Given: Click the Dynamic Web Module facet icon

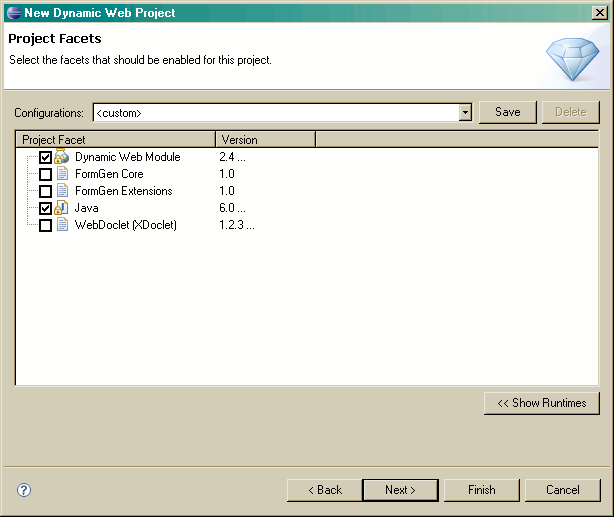Looking at the screenshot, I should [x=61, y=157].
